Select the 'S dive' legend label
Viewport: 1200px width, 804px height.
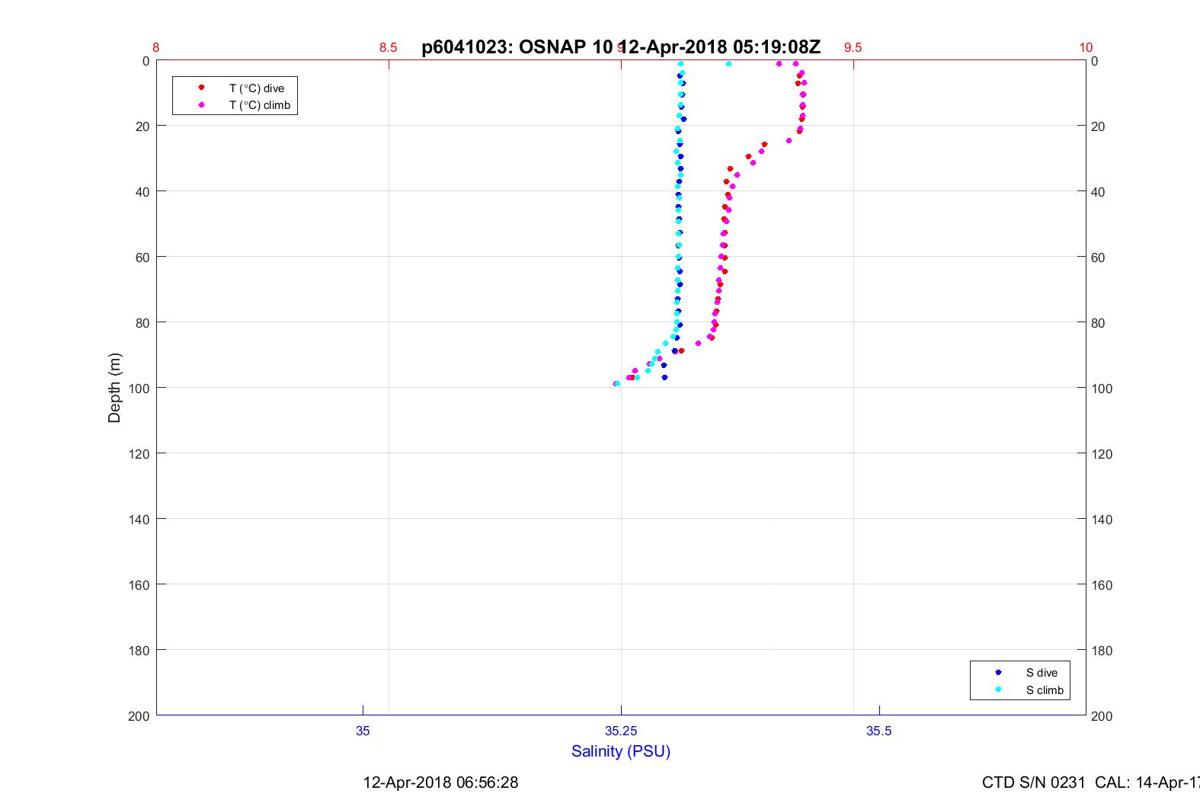1041,673
